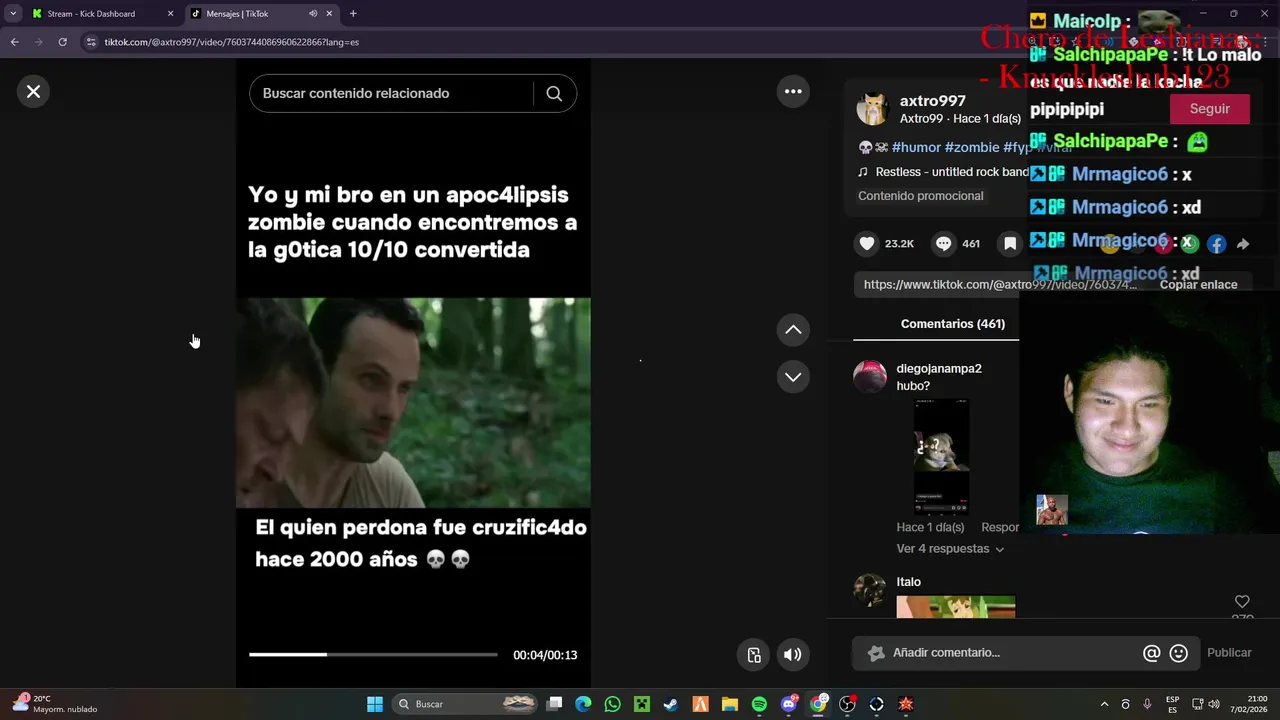Open Minecraft launcher from taskbar
This screenshot has height=720, width=1280.
(x=642, y=704)
